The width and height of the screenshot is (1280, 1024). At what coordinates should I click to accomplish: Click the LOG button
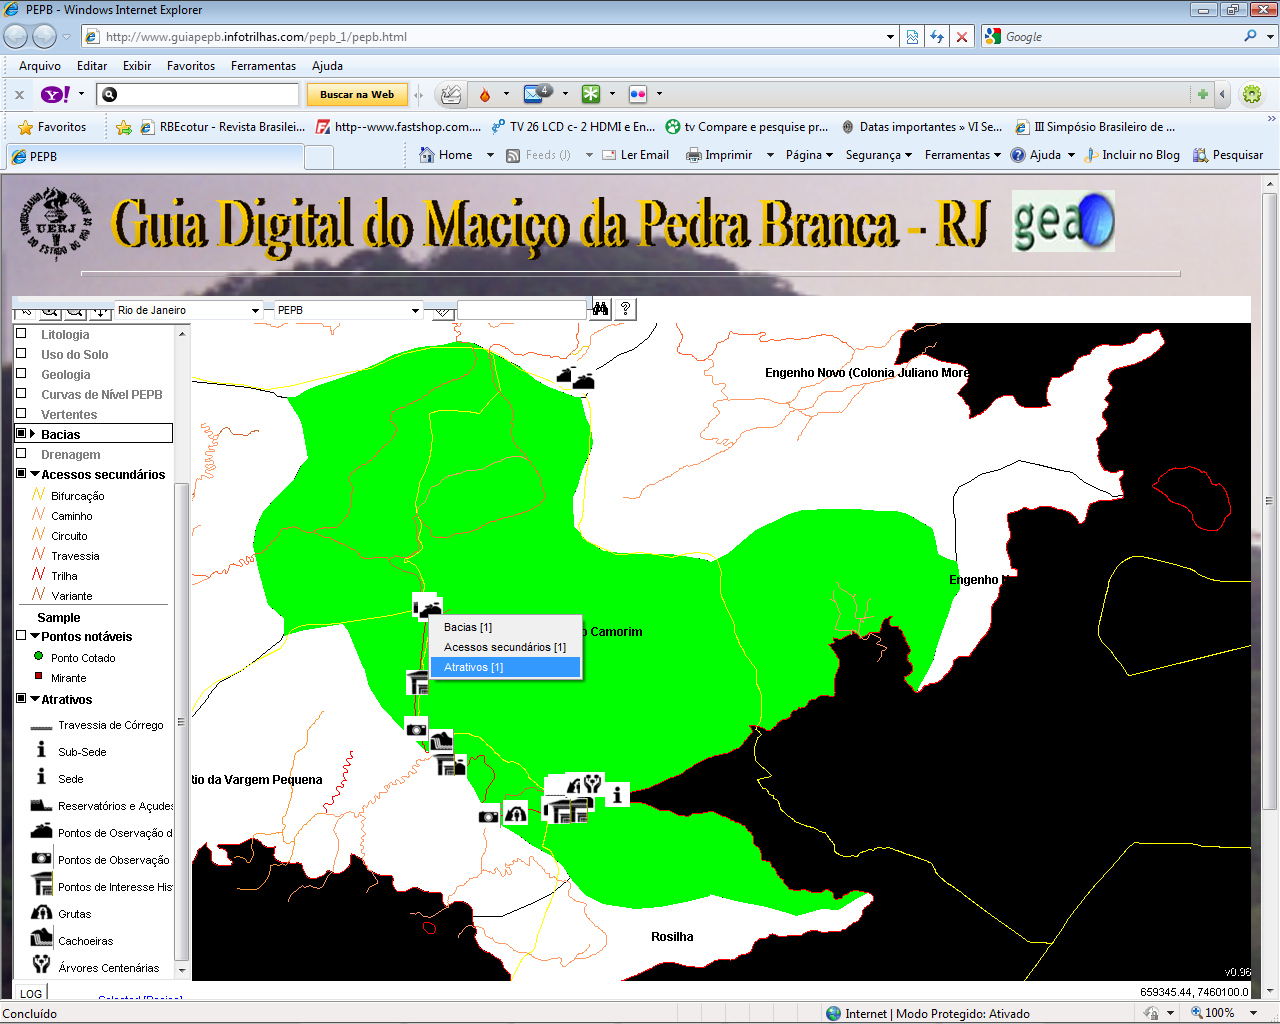coord(31,993)
